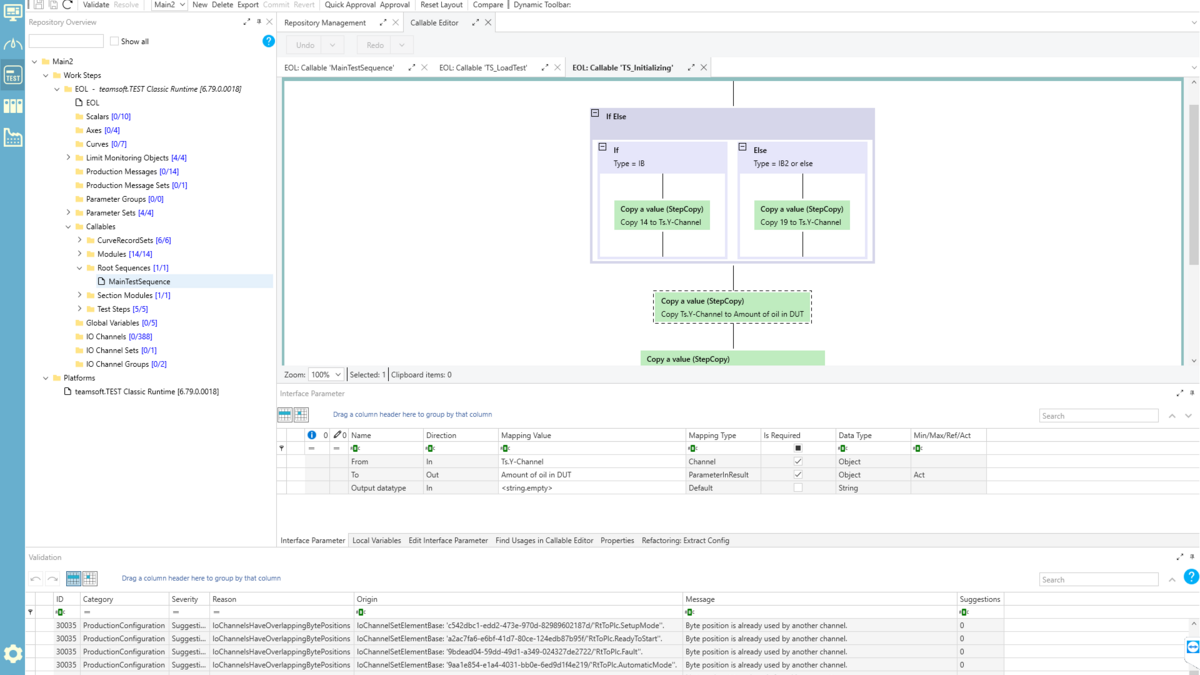The image size is (1200, 675).
Task: Click the TEST workspace icon in left sidebar
Action: pyautogui.click(x=12, y=75)
